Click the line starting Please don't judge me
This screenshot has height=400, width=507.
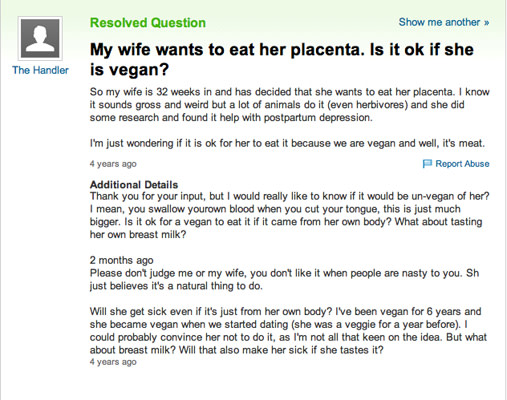[x=284, y=273]
